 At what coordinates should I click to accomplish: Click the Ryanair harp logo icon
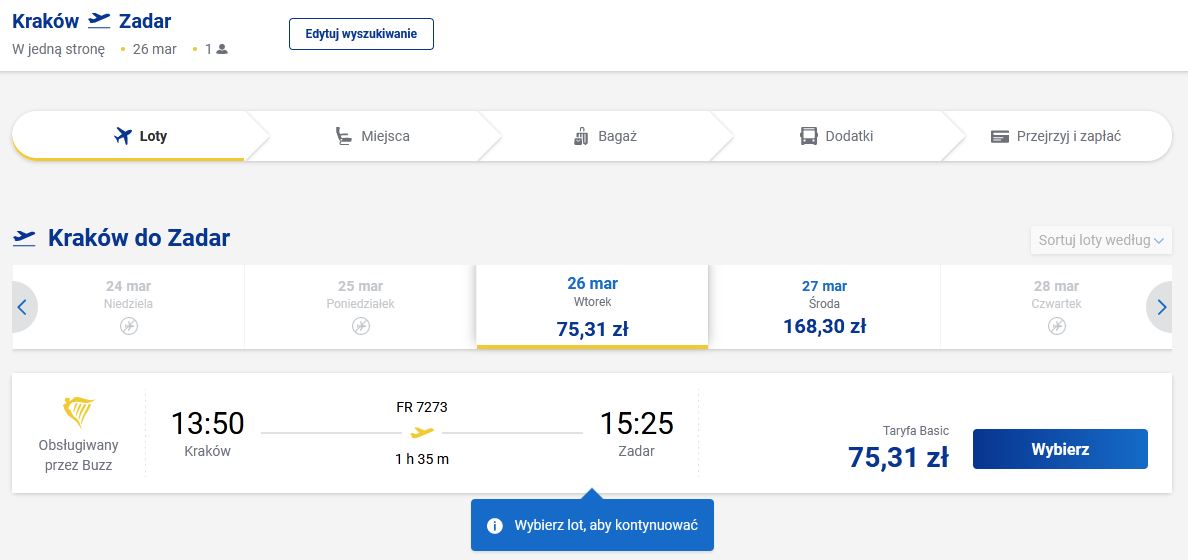point(78,412)
